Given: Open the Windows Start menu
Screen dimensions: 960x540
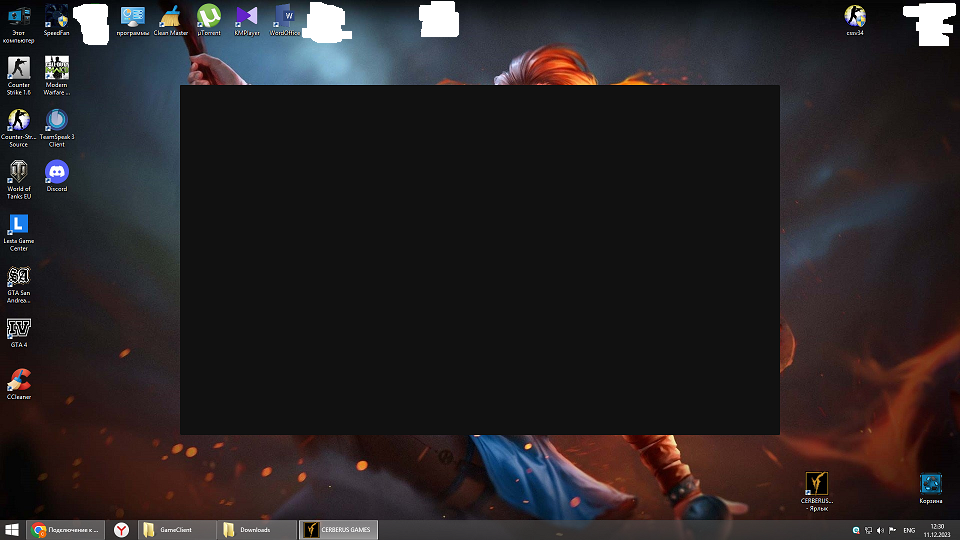Looking at the screenshot, I should [12, 530].
